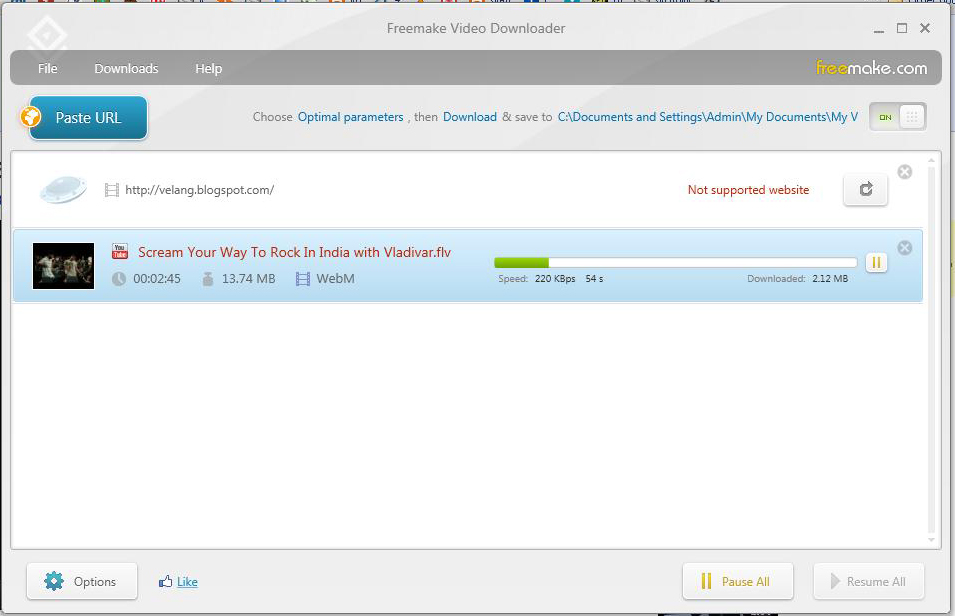Open the Scream Your Way video thumbnail

63,266
